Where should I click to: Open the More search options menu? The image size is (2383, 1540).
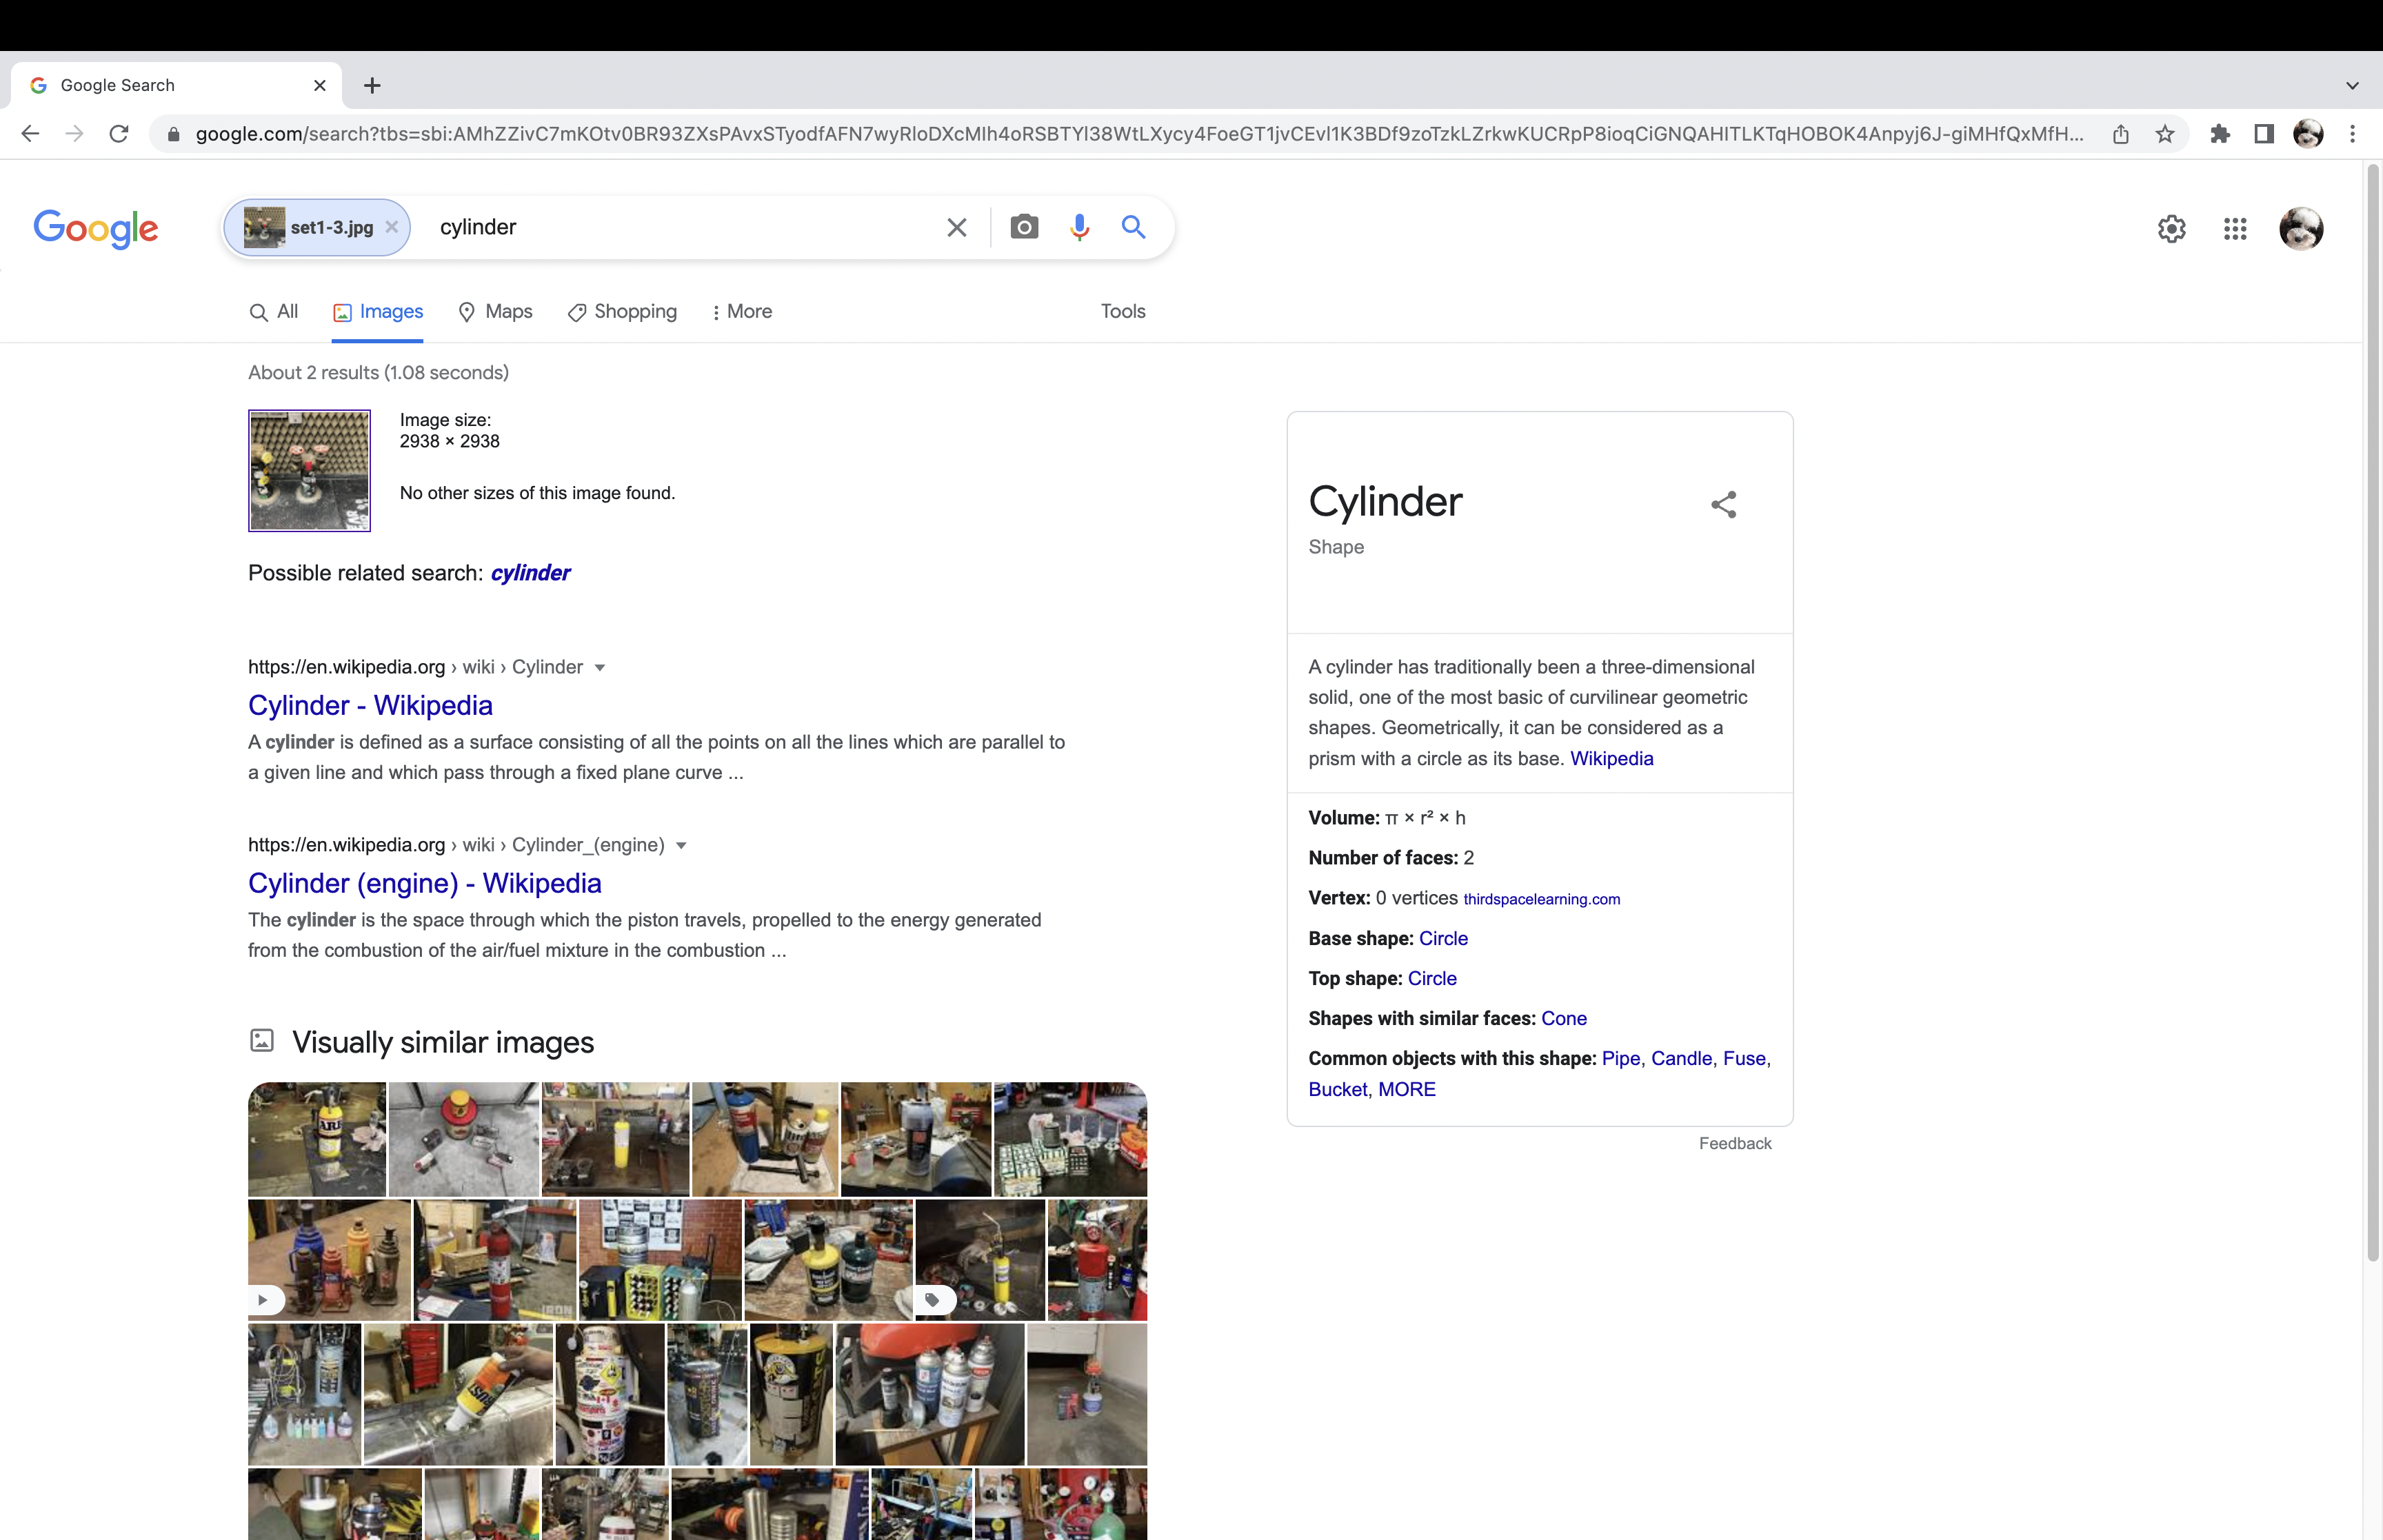coord(741,312)
